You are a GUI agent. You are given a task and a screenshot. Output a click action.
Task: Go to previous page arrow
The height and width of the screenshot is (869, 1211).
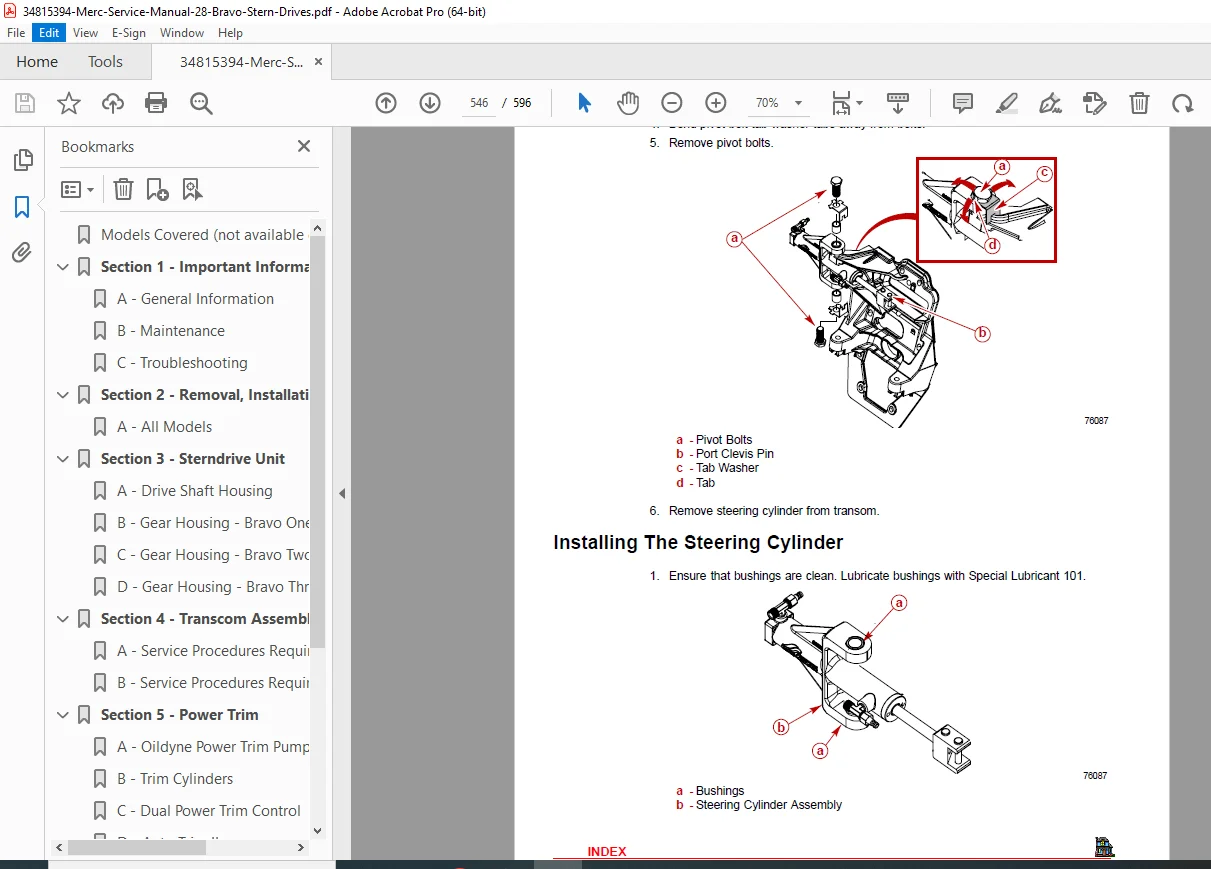click(x=386, y=103)
